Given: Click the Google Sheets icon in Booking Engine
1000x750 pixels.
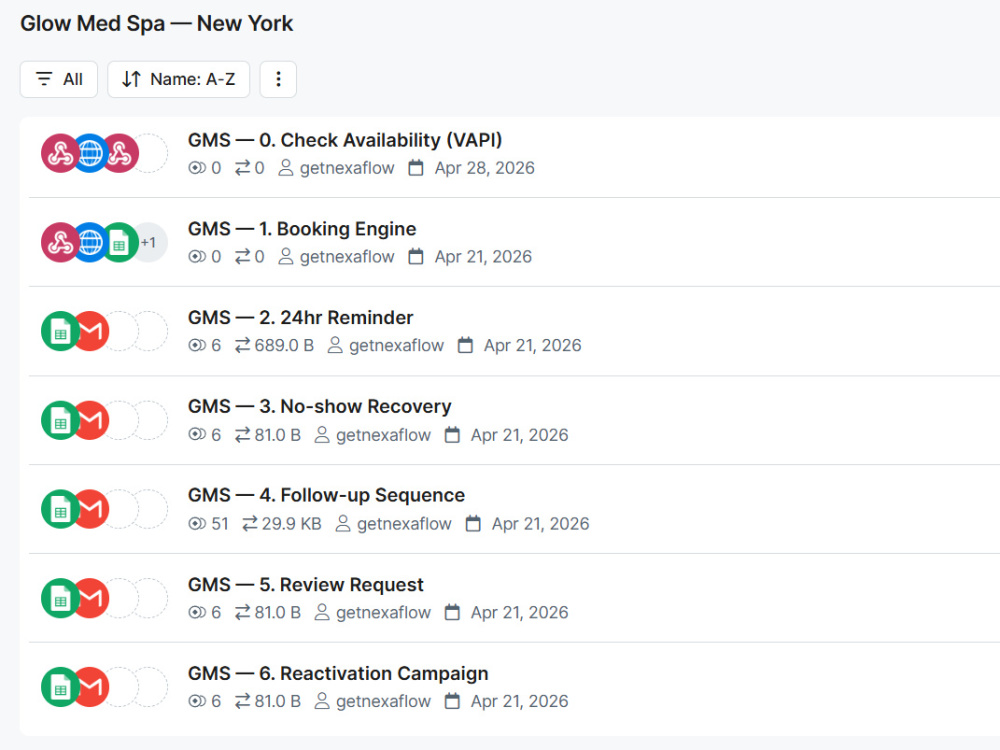Looking at the screenshot, I should coord(119,242).
